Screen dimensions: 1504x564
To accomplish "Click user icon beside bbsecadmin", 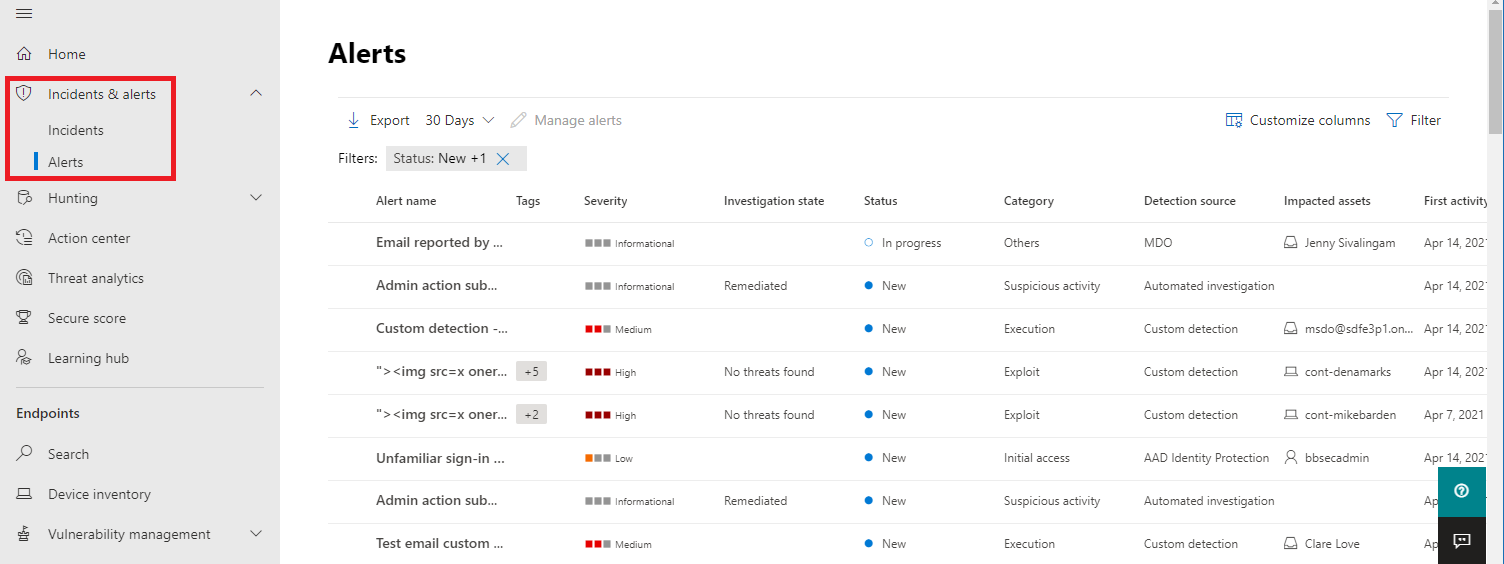I will click(x=1291, y=458).
